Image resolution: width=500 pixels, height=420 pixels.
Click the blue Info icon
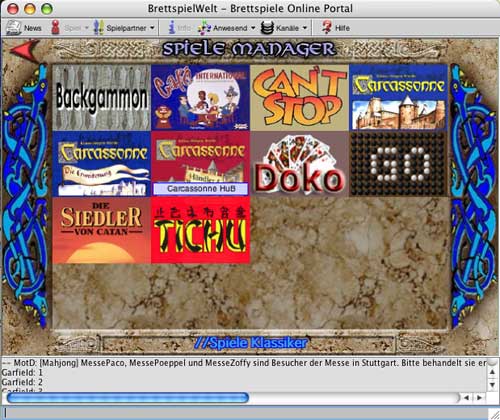(172, 28)
